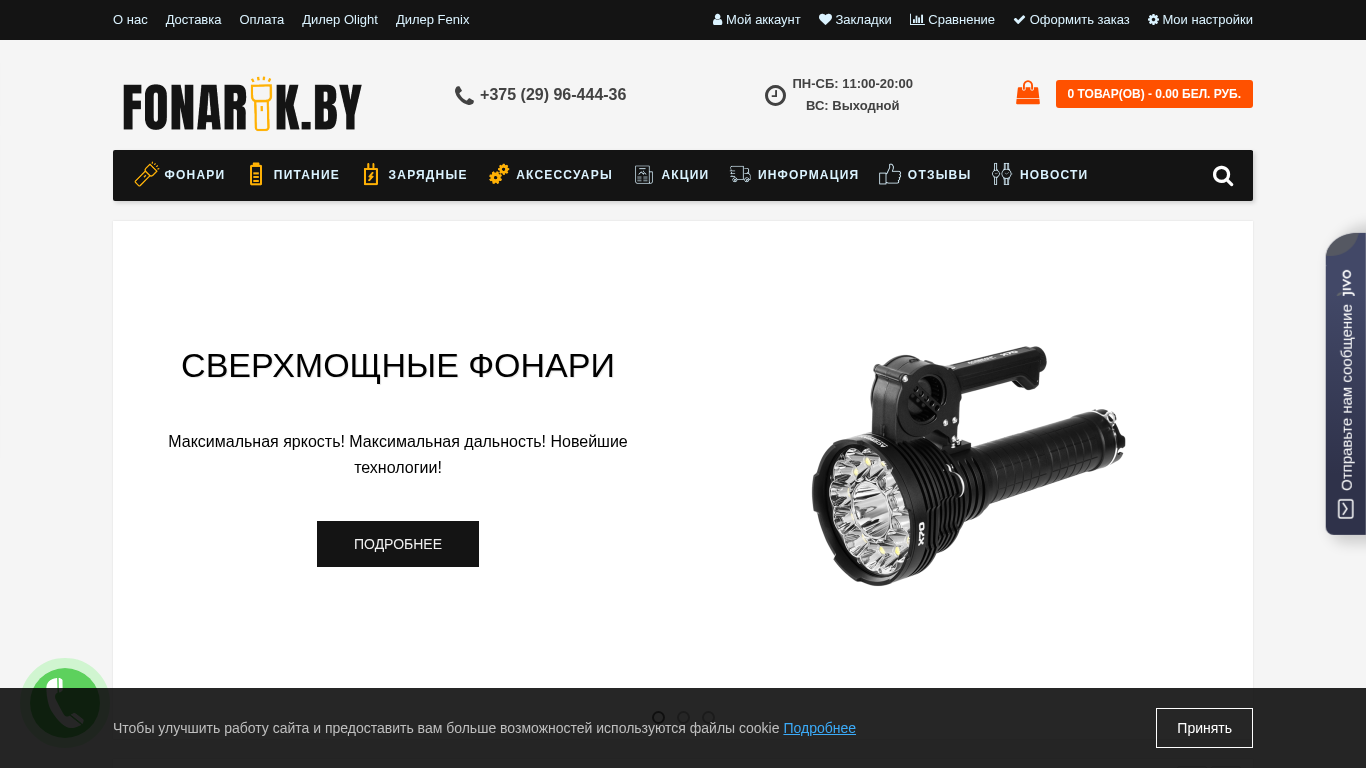Click the orange shopping bag icon

(x=1028, y=93)
